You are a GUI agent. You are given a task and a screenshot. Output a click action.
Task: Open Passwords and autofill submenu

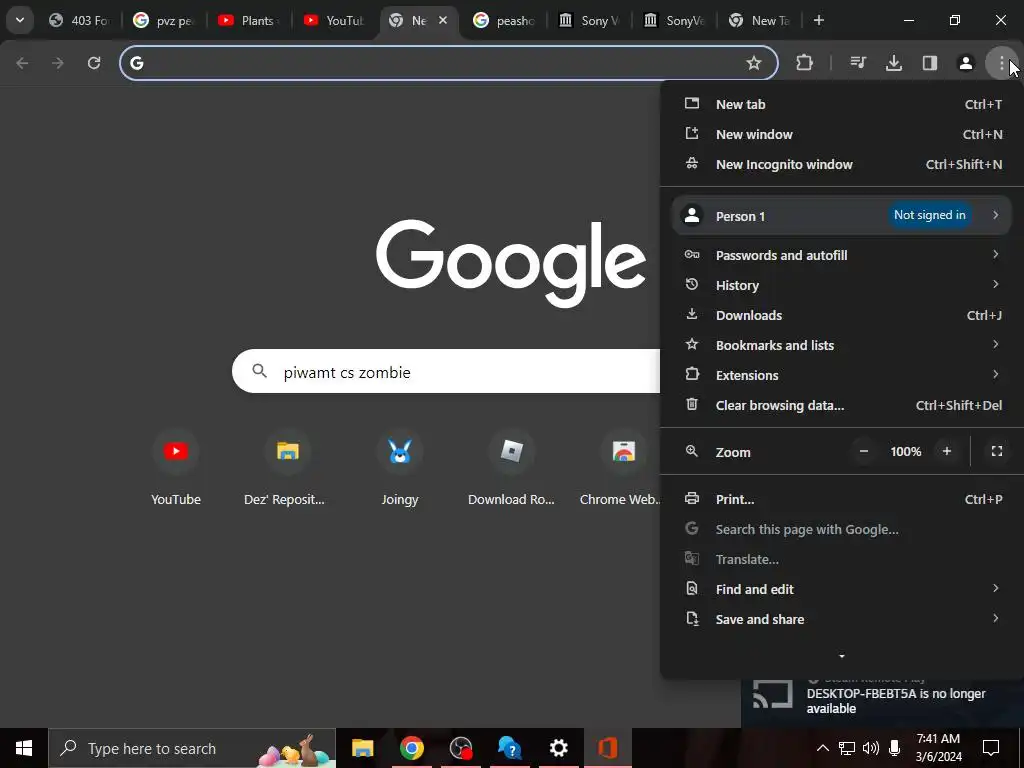tap(842, 255)
